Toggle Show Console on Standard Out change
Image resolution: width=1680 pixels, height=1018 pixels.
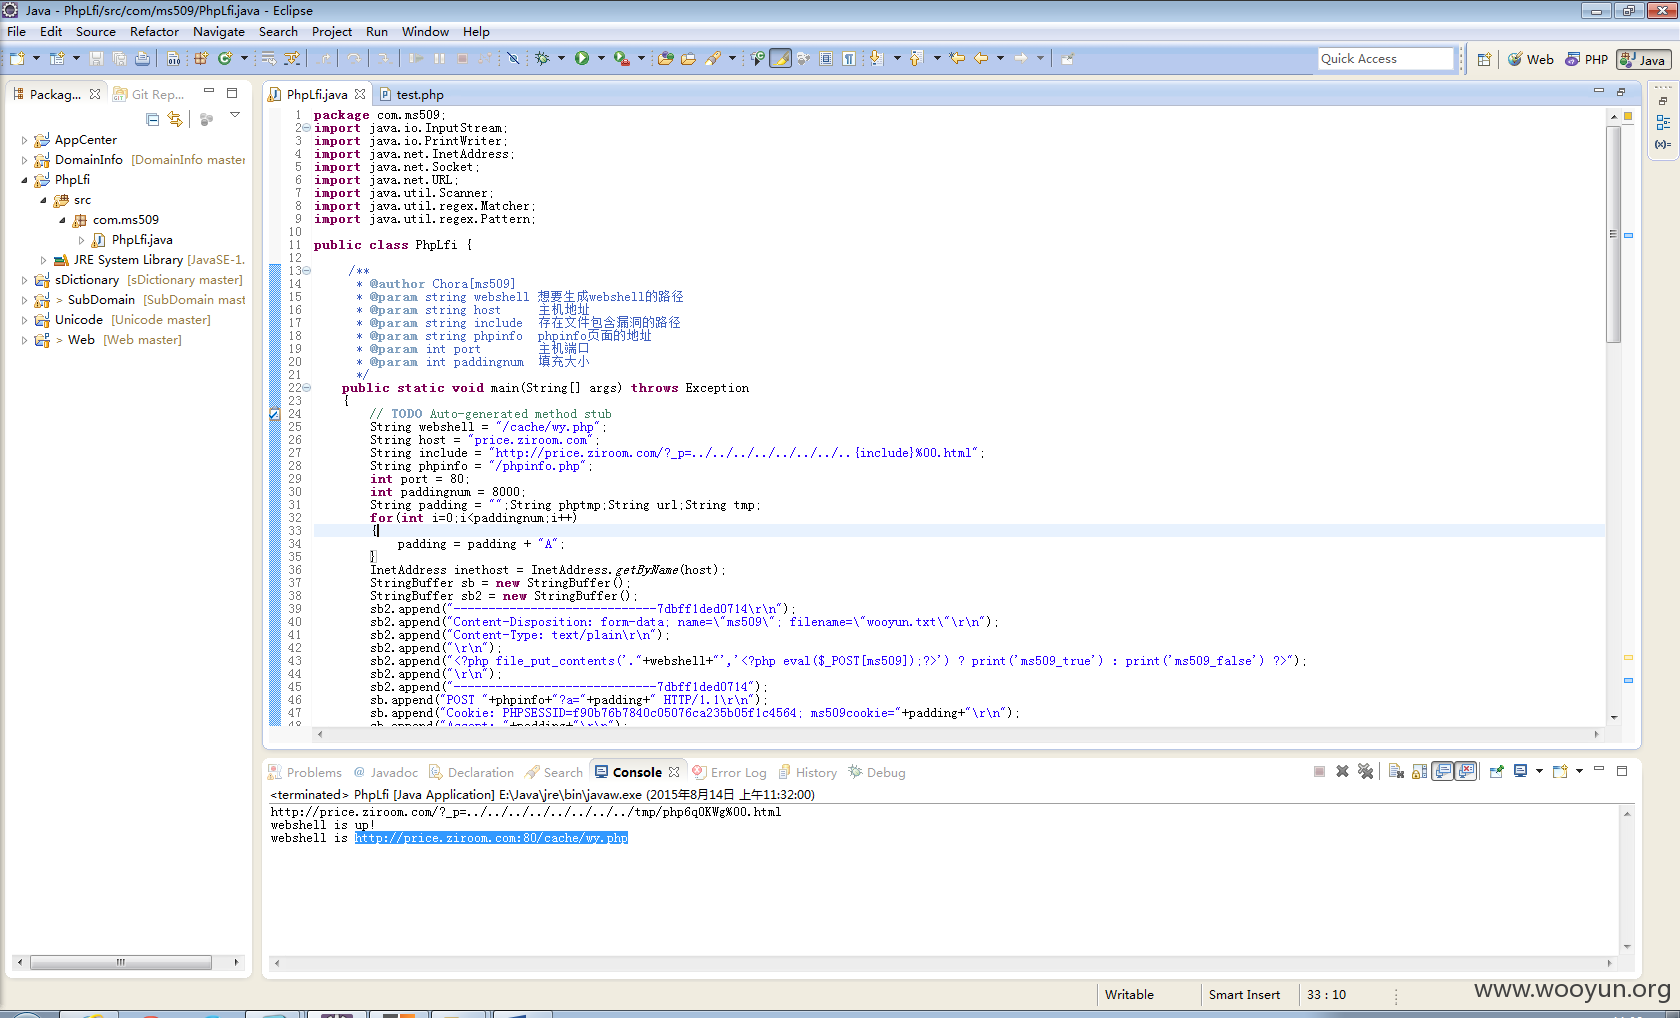pyautogui.click(x=1443, y=771)
